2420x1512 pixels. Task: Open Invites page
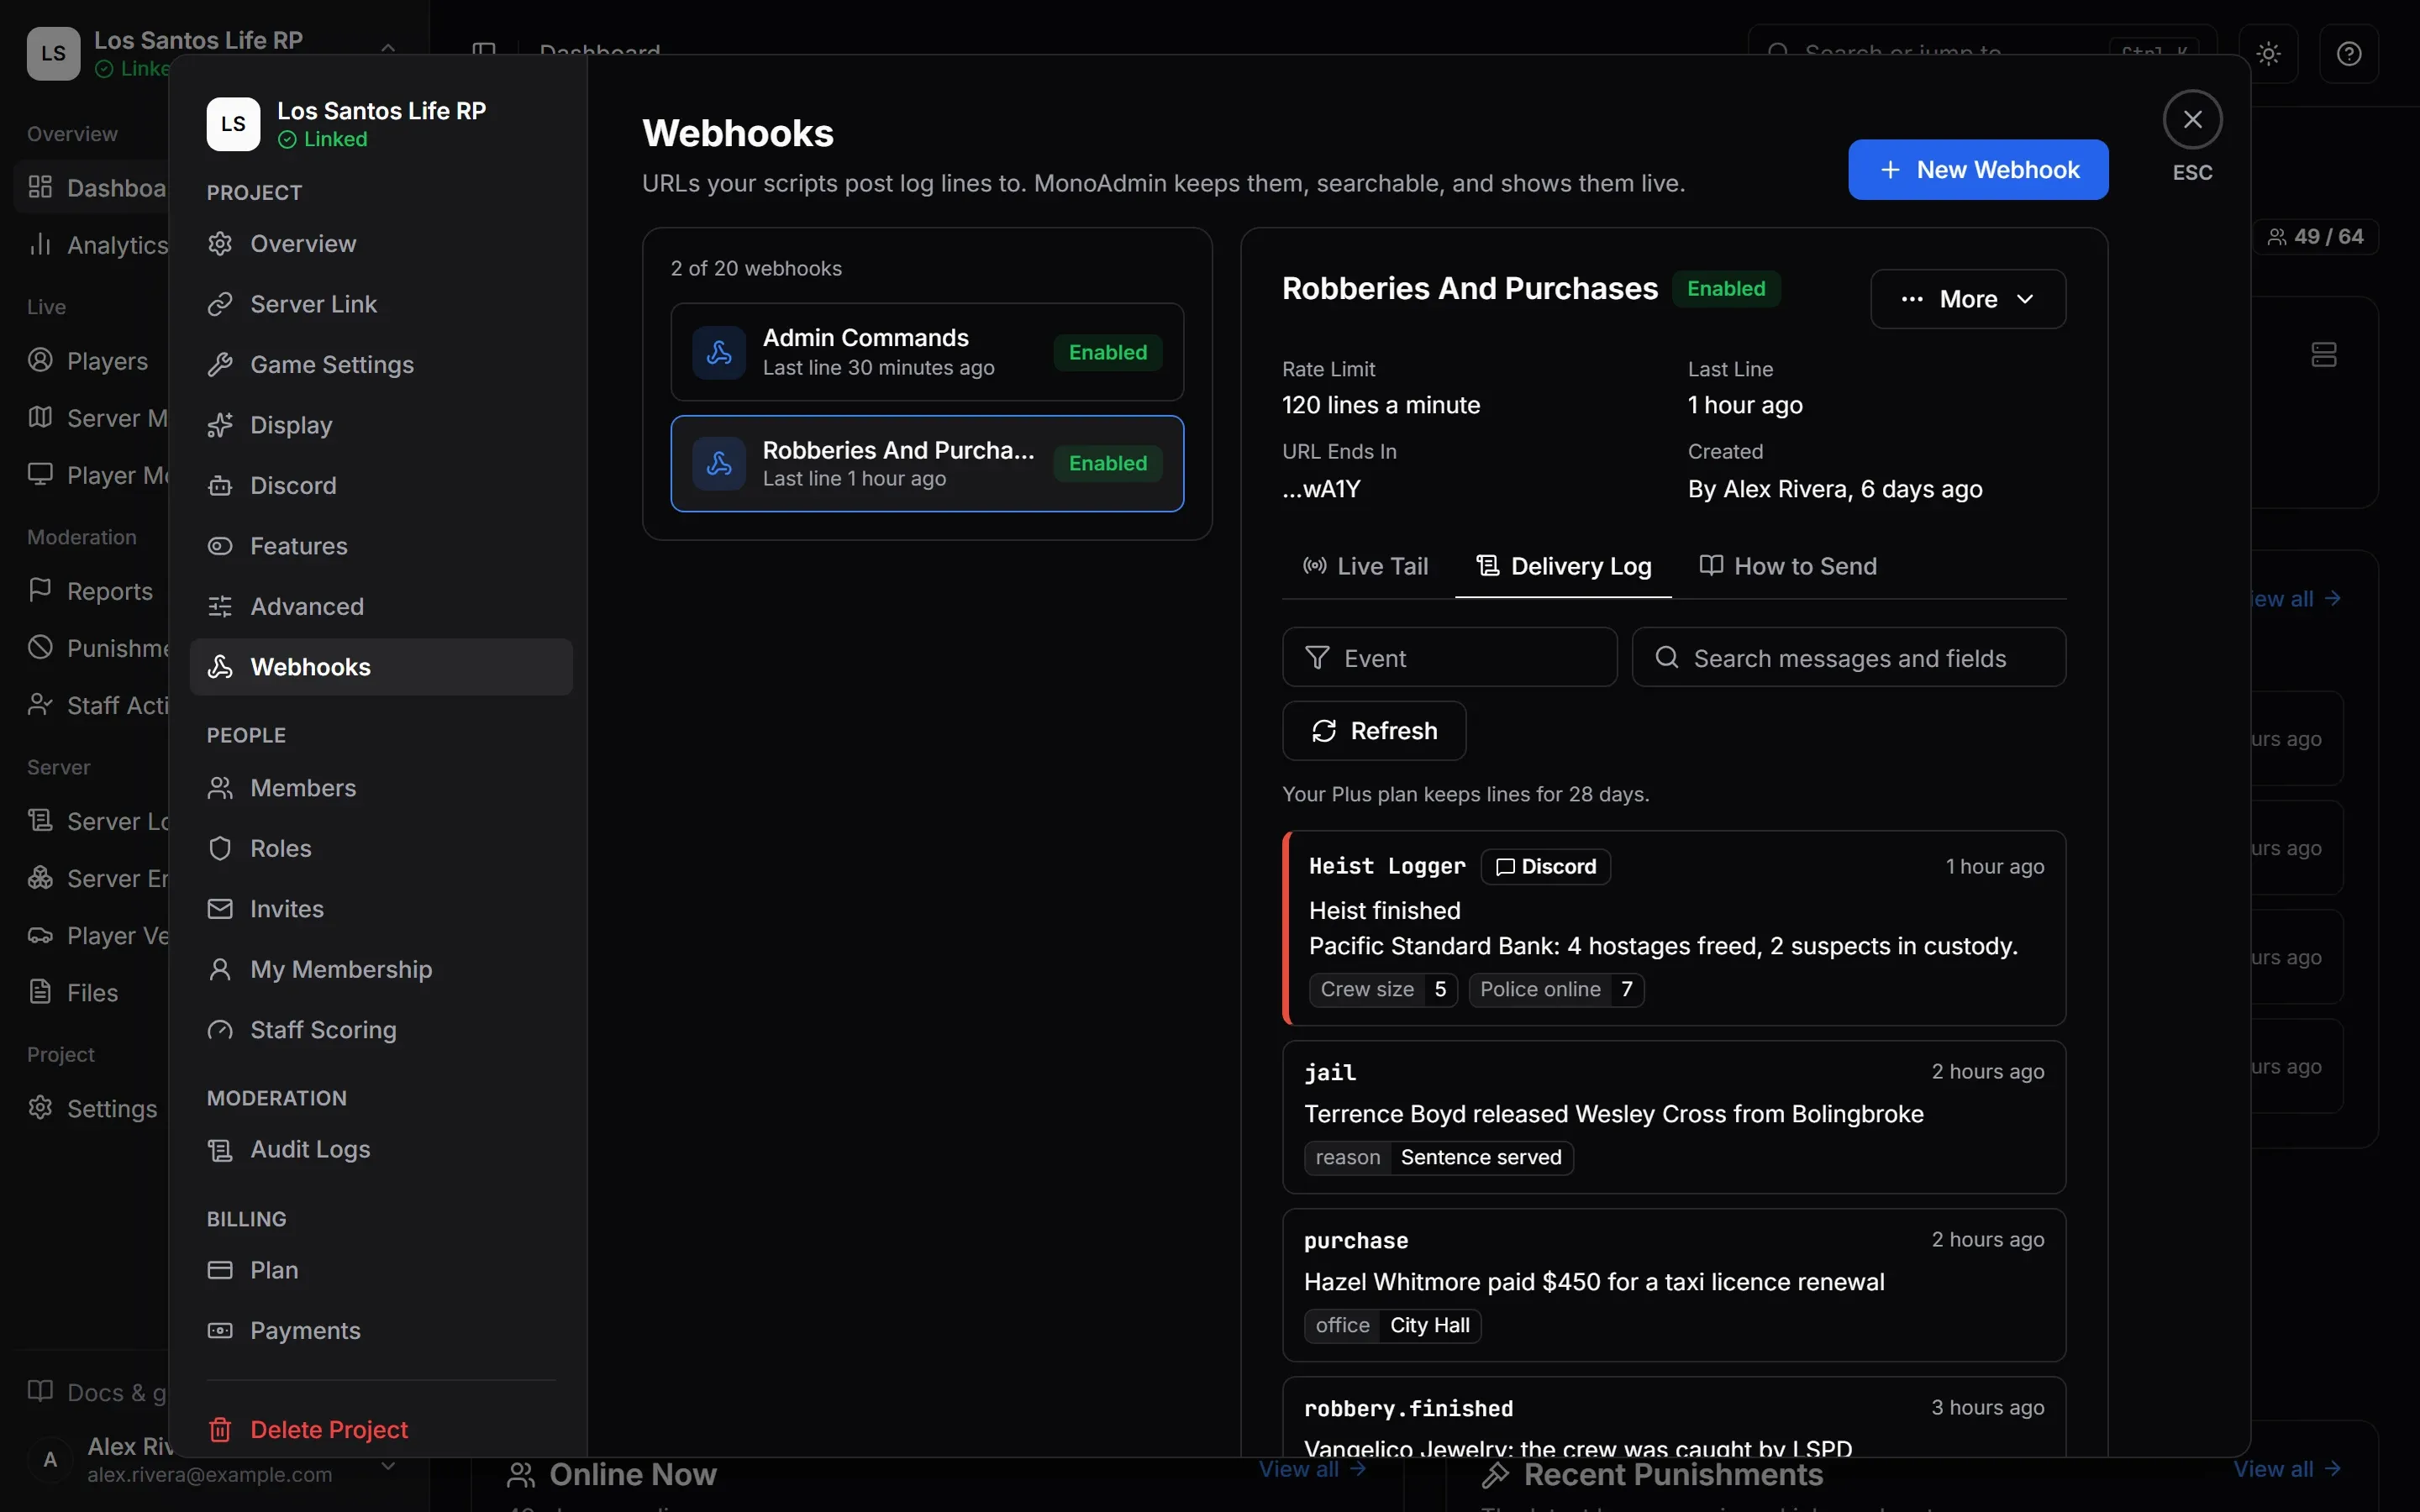380,909
